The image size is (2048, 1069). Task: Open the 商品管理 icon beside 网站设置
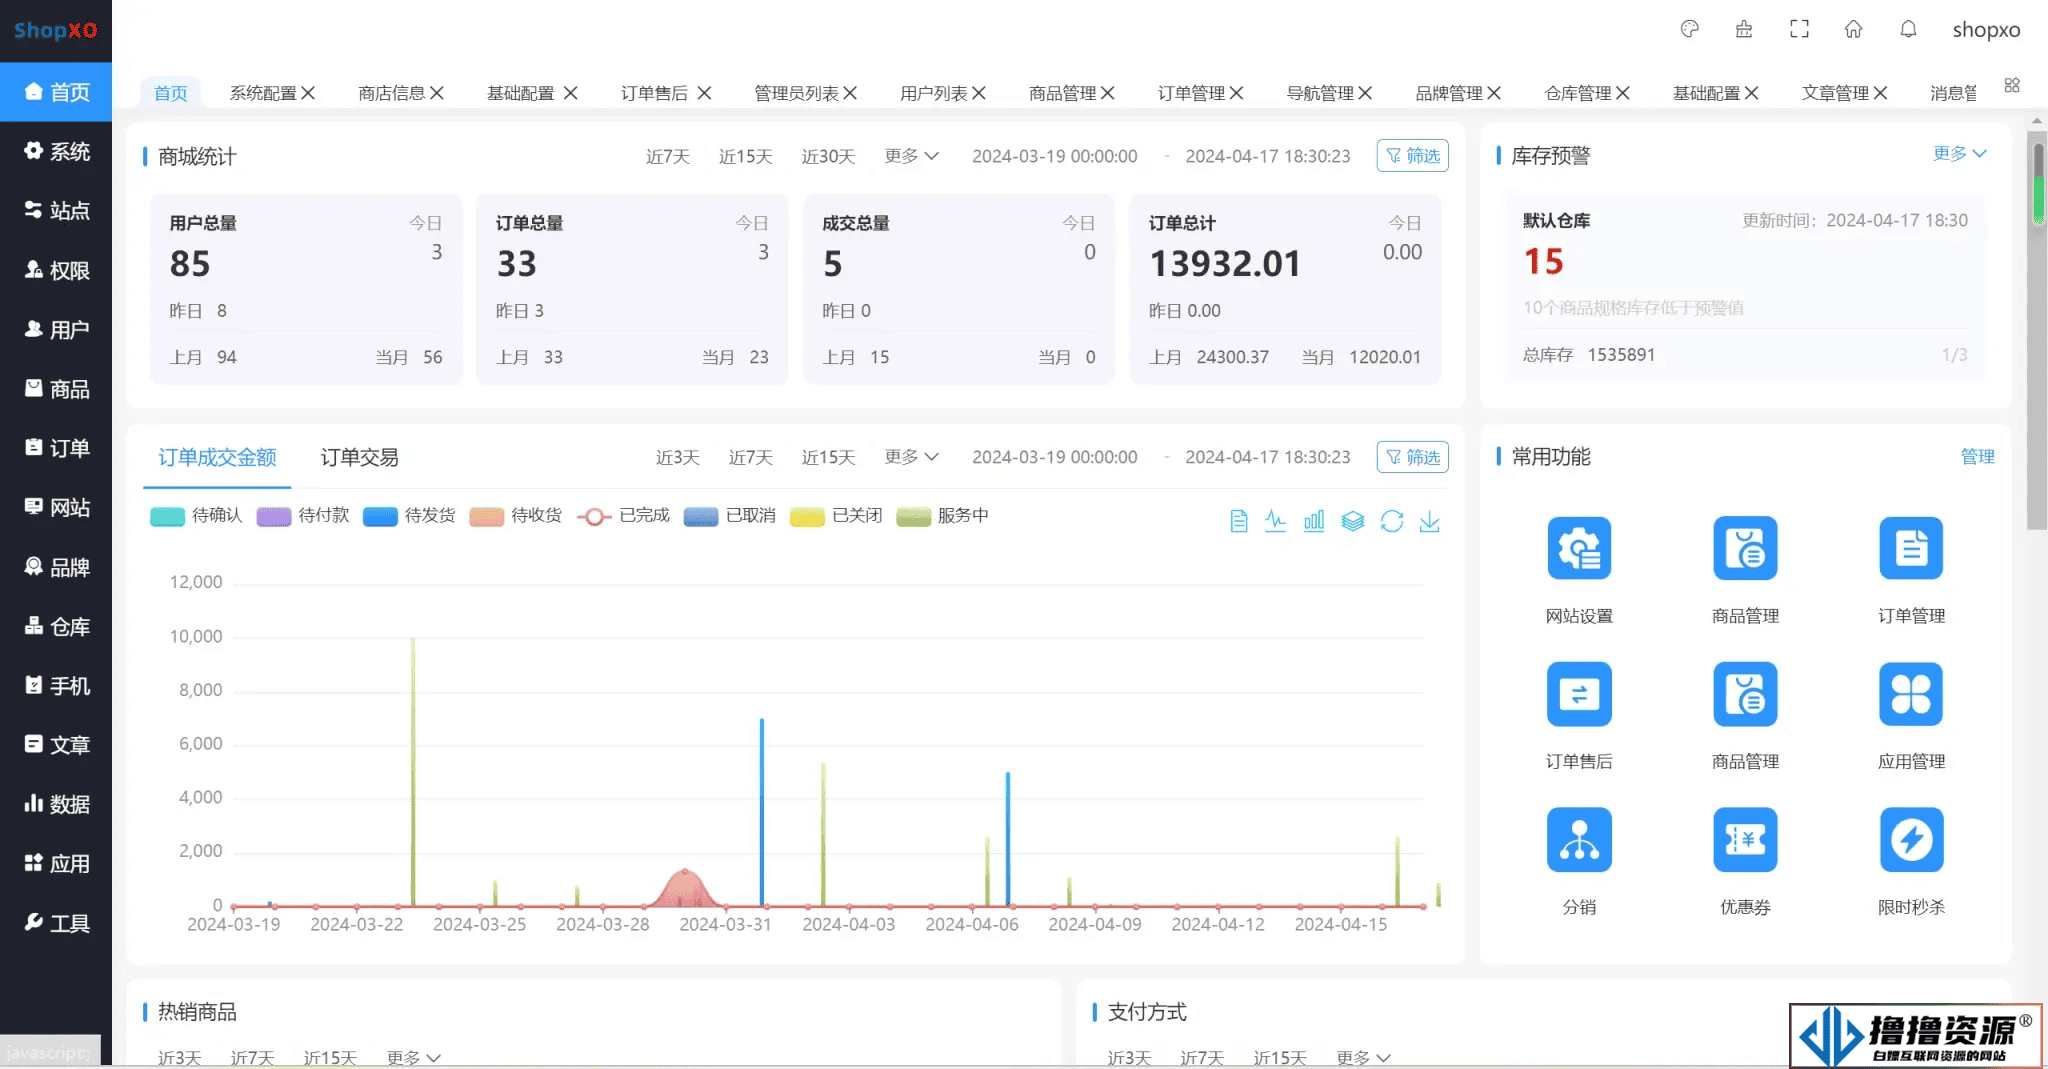[1745, 548]
